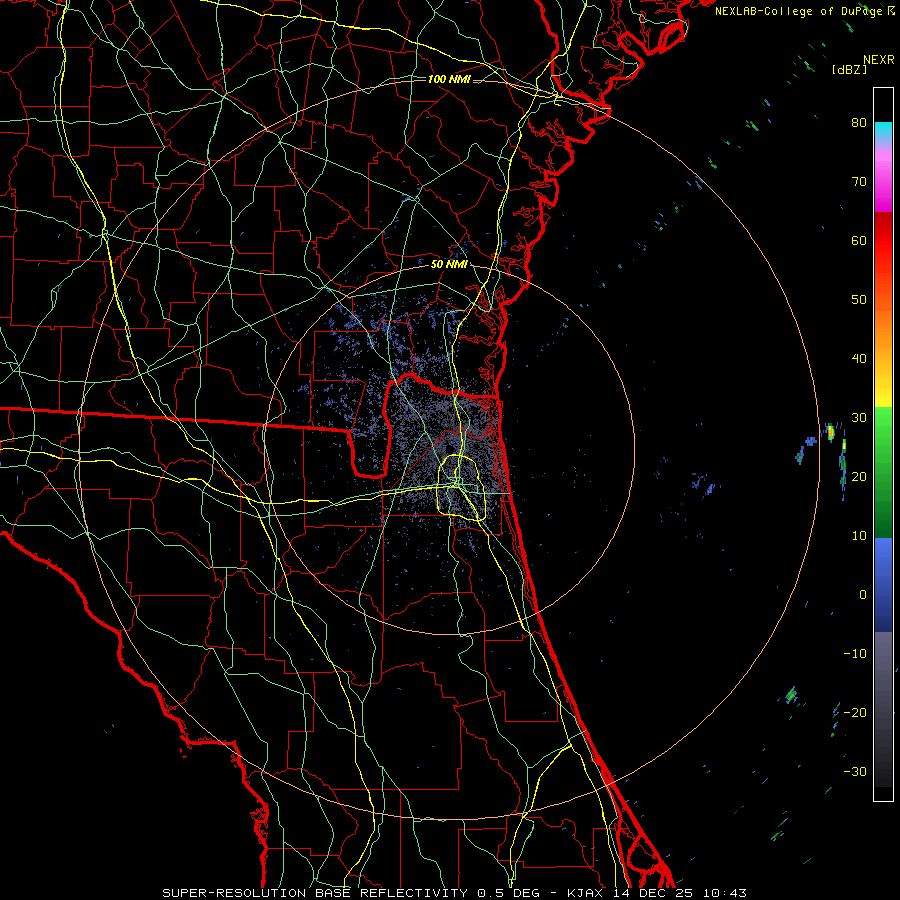This screenshot has width=900, height=900.
Task: Pick the blue segment of the color bar
Action: pyautogui.click(x=883, y=584)
